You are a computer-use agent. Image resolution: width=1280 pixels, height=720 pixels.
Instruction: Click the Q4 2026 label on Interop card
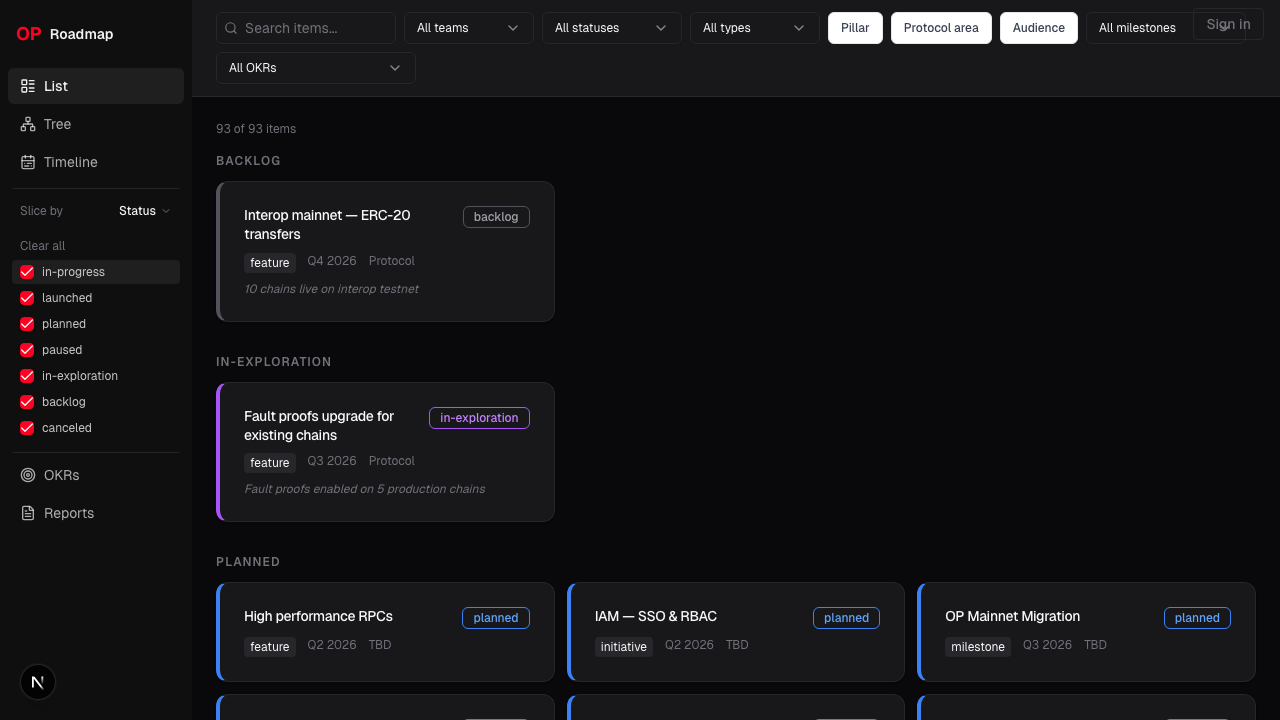point(332,261)
